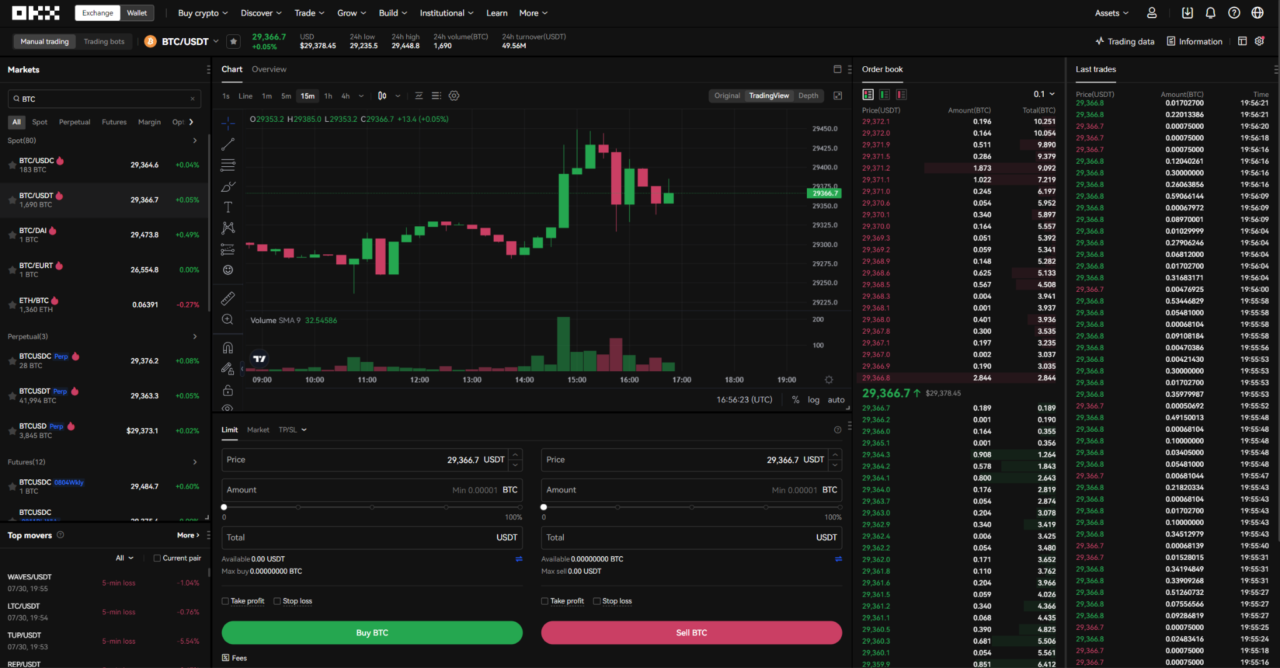Activate the measure ruler tool
Viewport: 1280px width, 668px height.
pyautogui.click(x=228, y=297)
